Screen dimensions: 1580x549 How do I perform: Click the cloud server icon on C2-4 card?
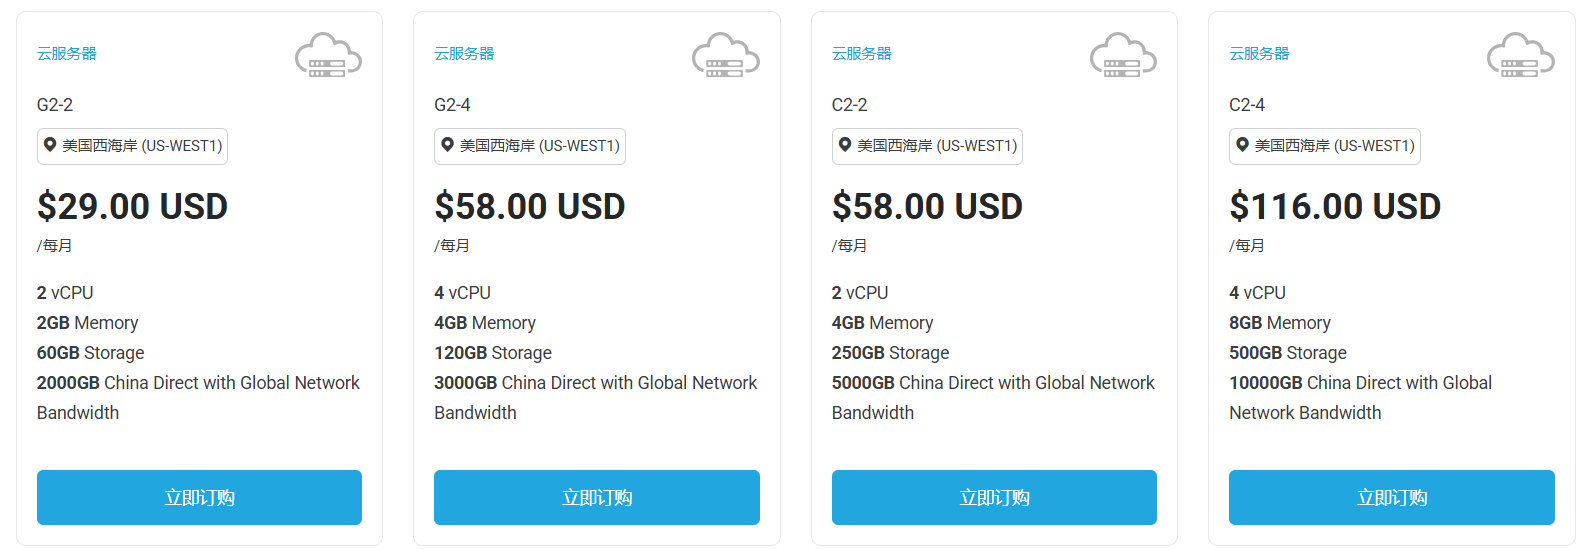1520,55
